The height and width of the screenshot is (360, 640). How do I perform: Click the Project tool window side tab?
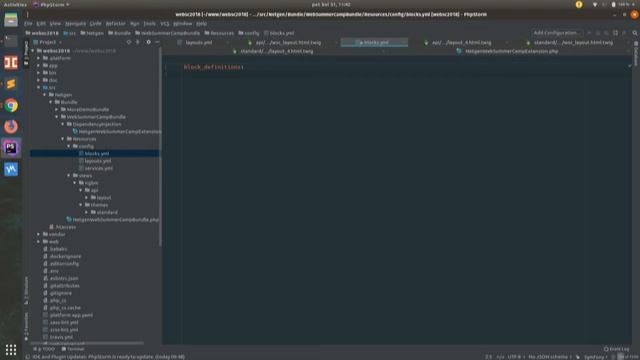pos(27,53)
